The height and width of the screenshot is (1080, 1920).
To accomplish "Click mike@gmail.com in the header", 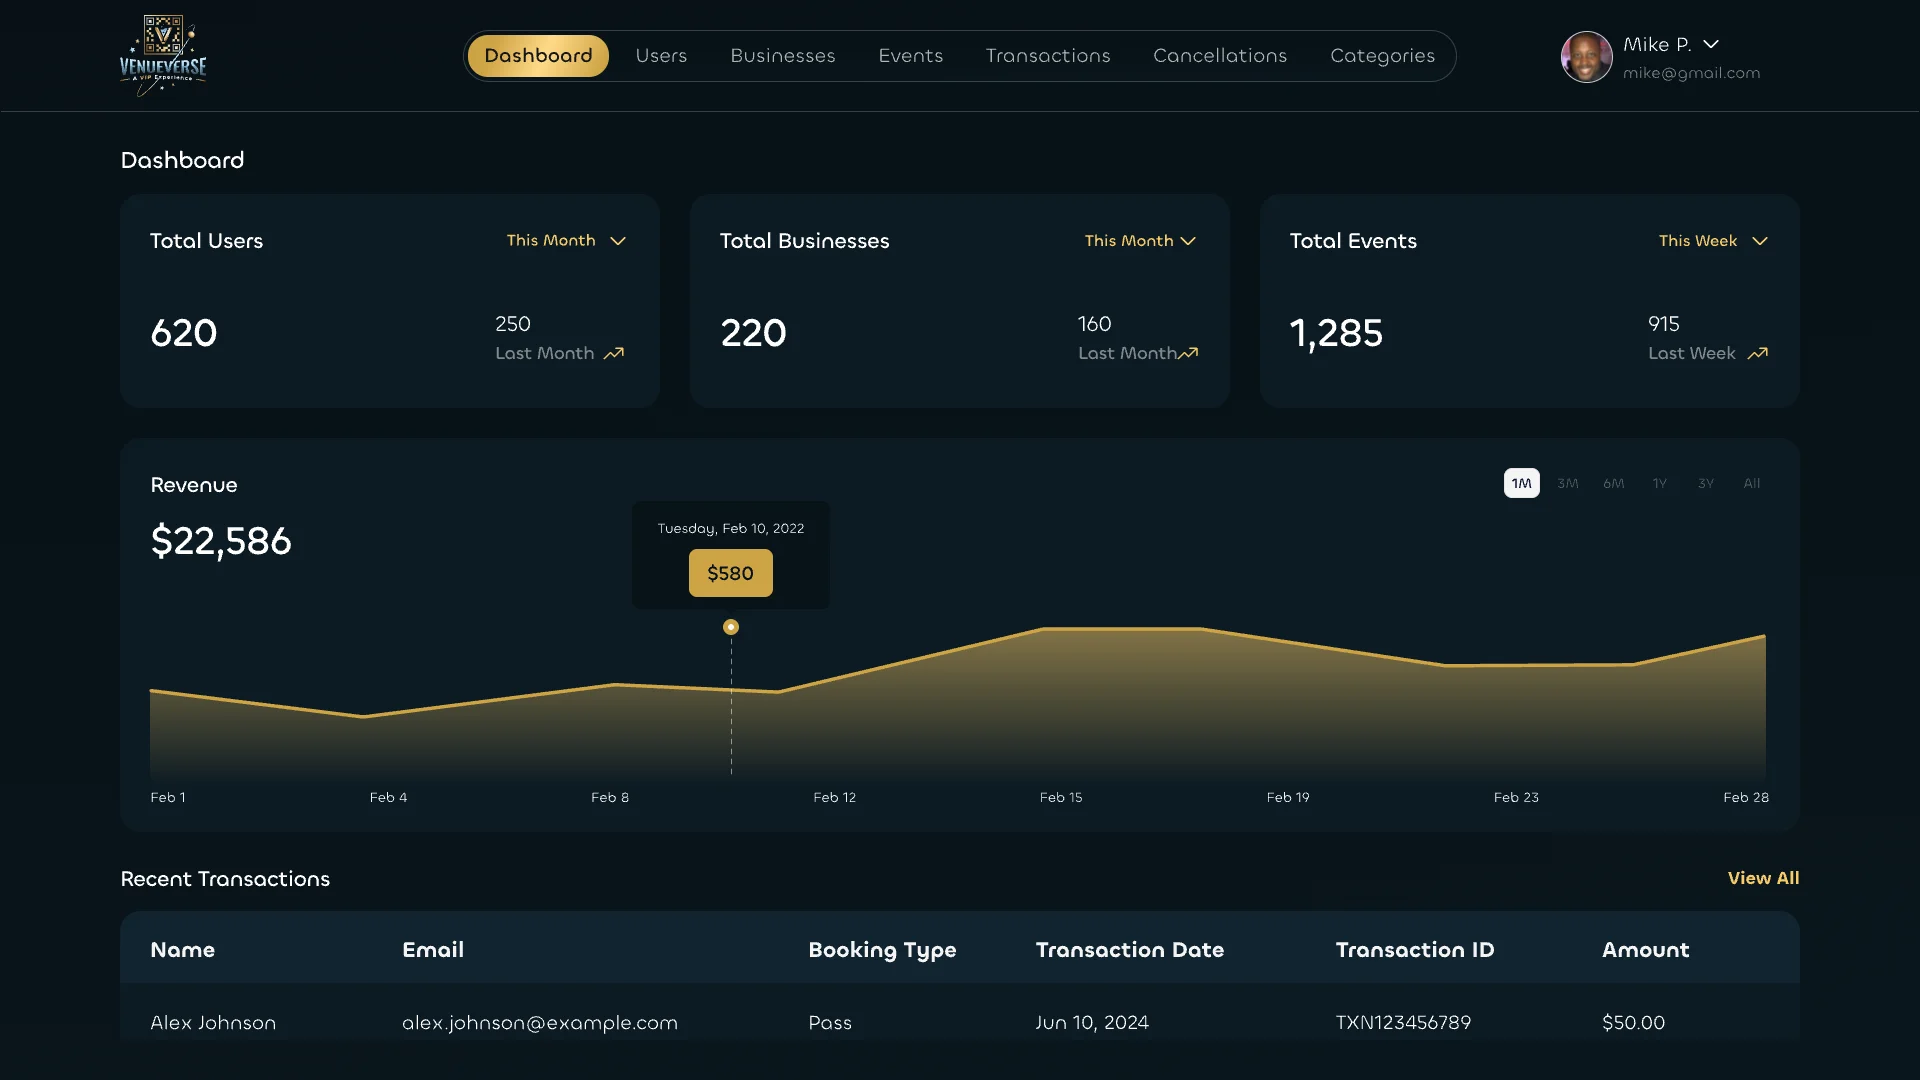I will [x=1691, y=73].
